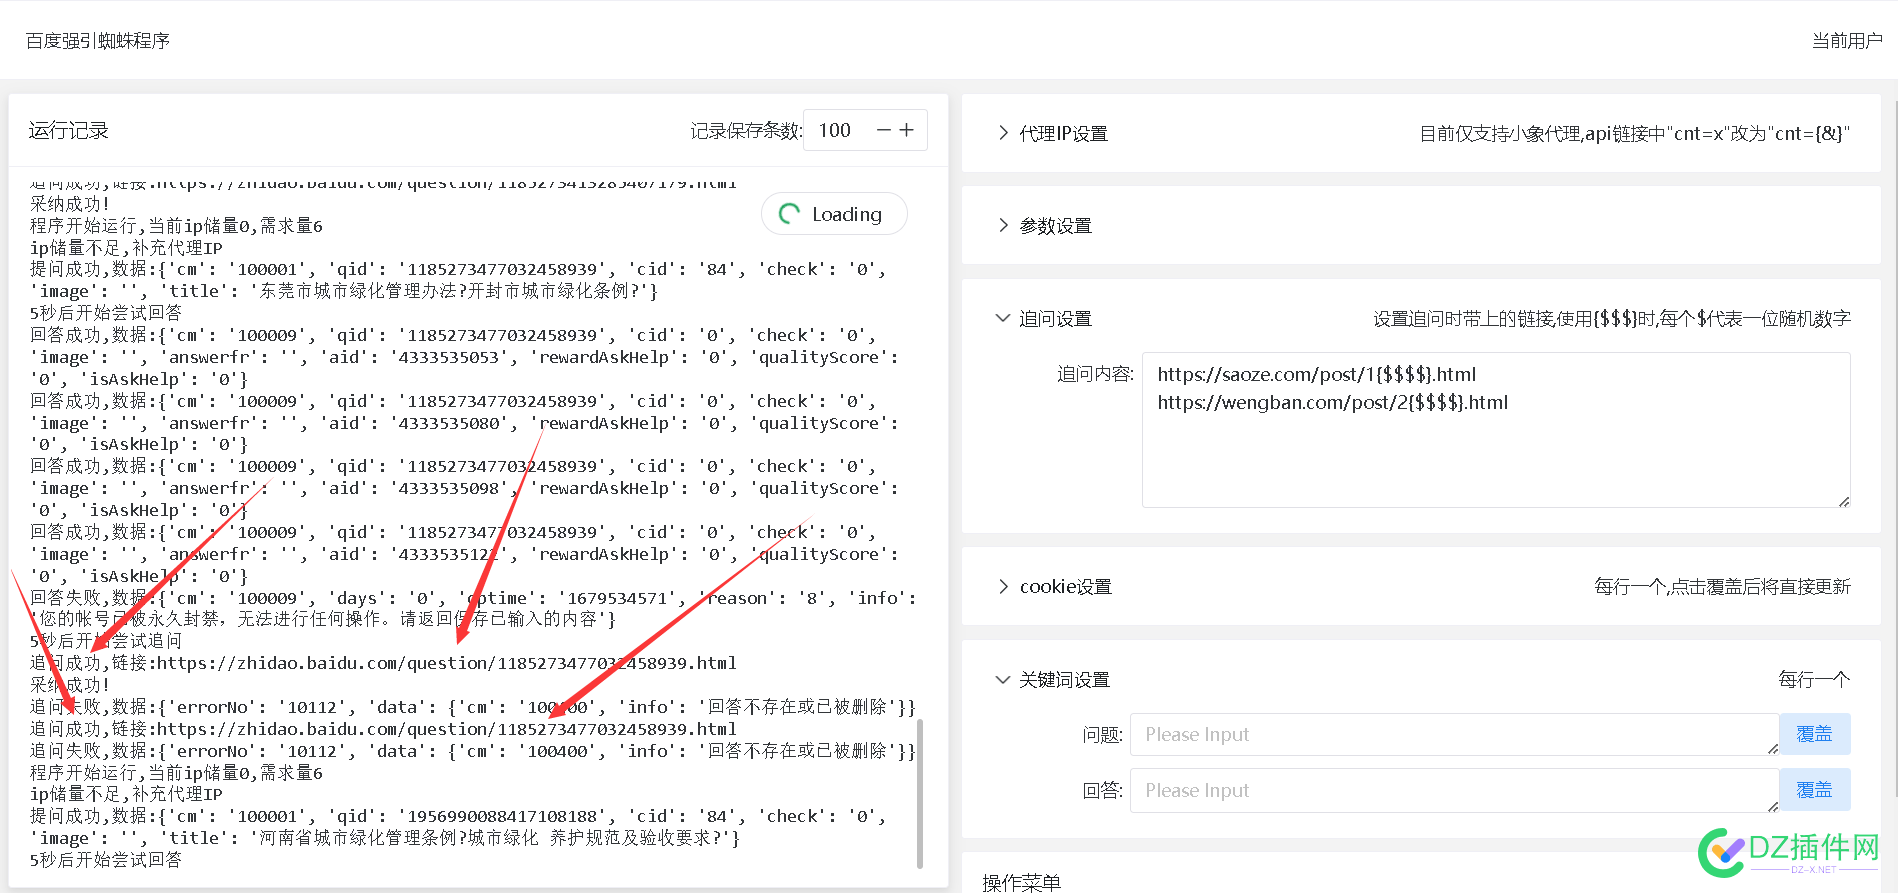Collapse the 关键词设置 panel chevron
Screen dimensions: 1898x893
[x=1003, y=679]
